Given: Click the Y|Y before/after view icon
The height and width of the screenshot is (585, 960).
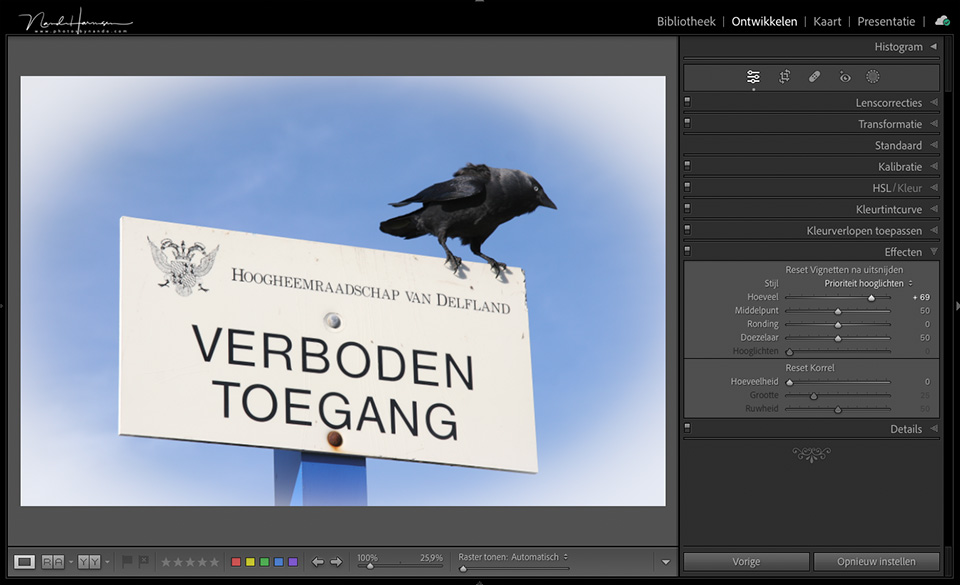Looking at the screenshot, I should 89,562.
